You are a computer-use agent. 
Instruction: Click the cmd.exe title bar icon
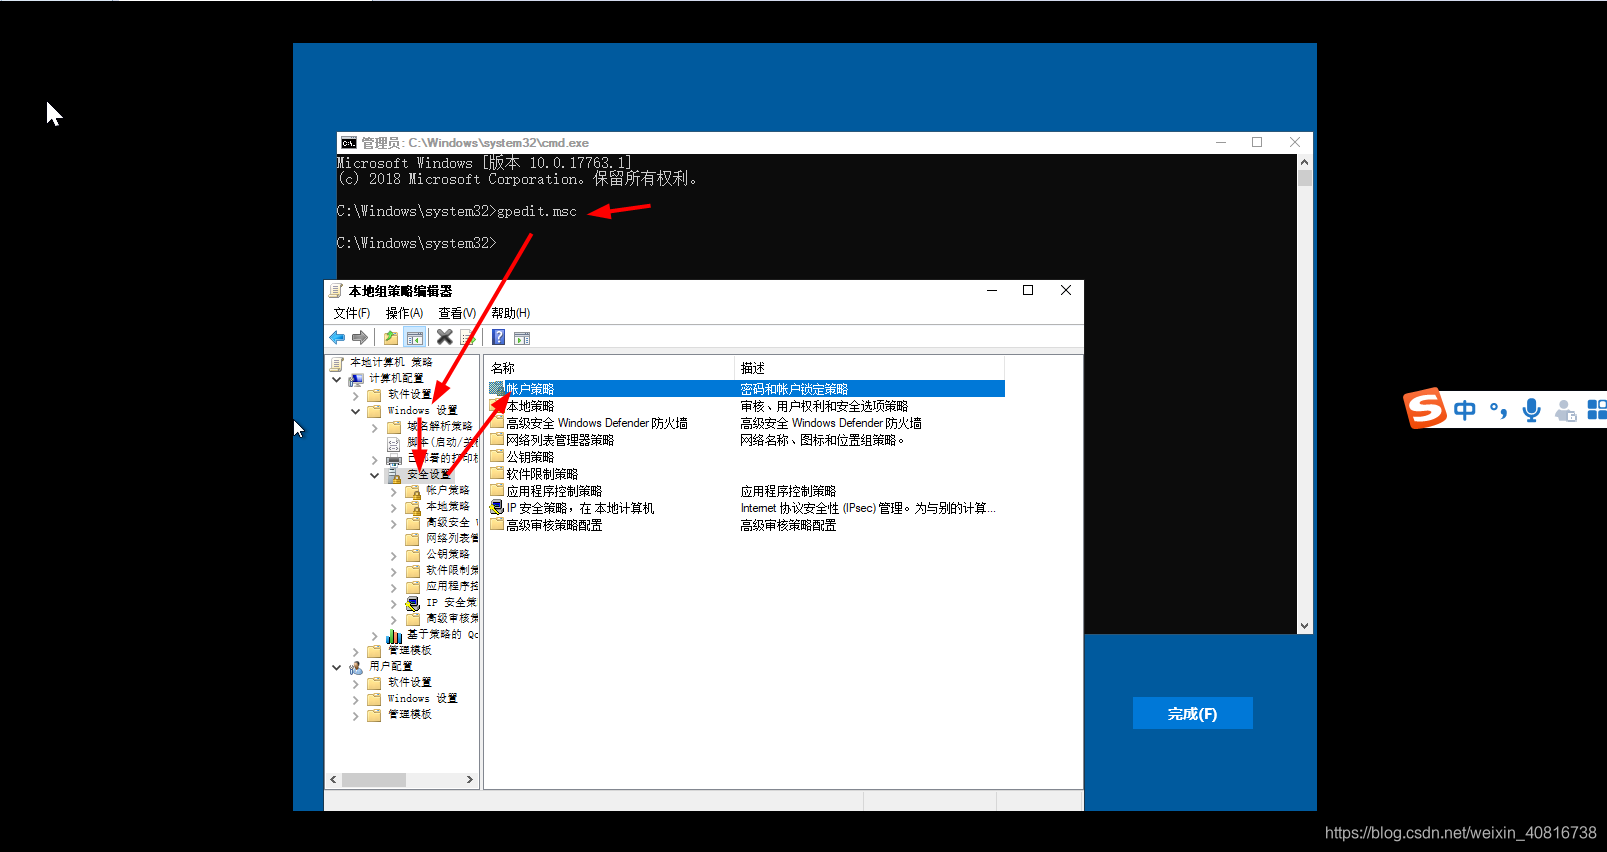coord(348,143)
